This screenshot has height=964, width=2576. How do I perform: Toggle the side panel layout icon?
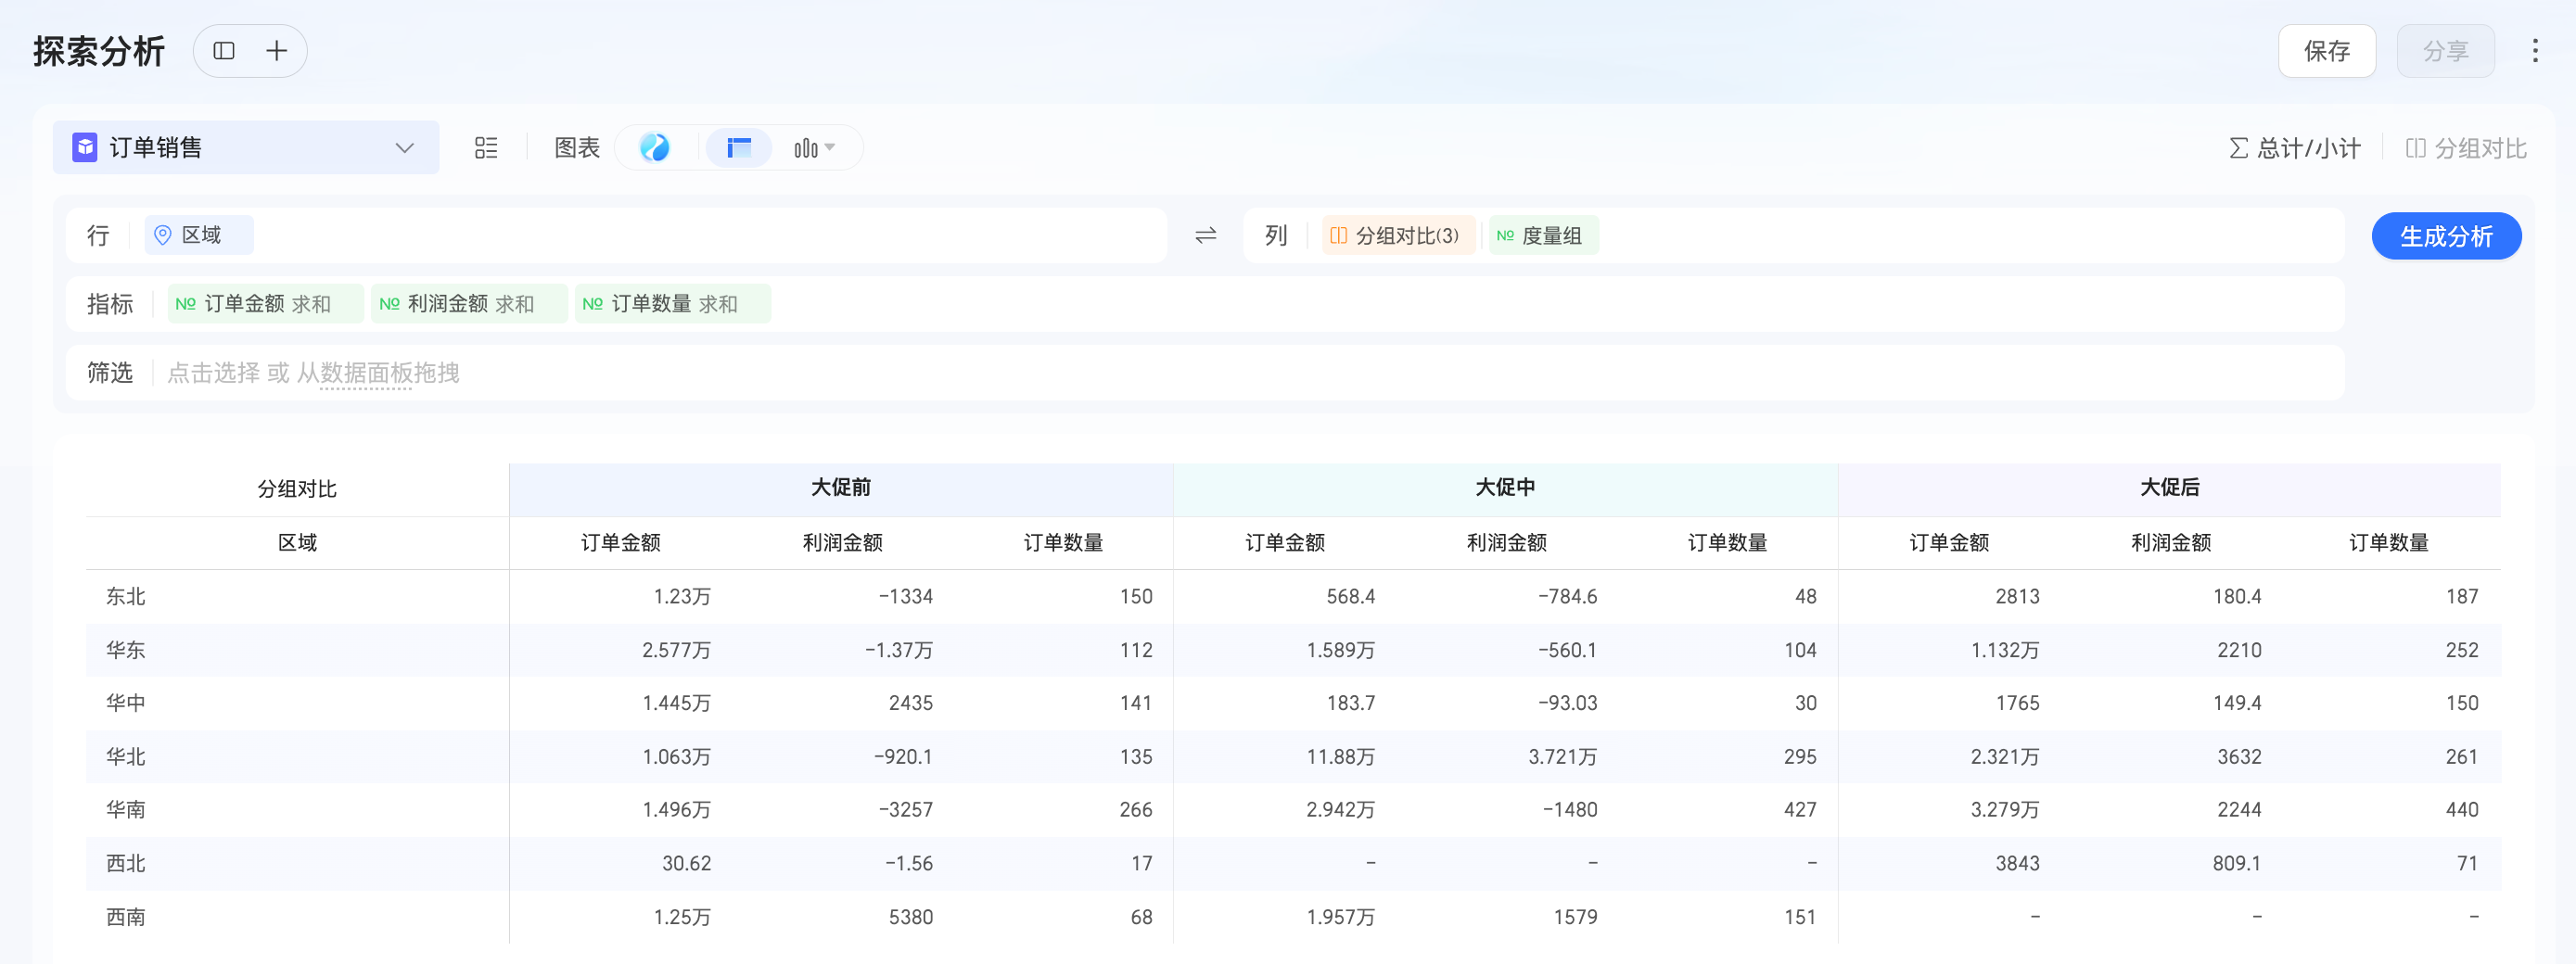pyautogui.click(x=224, y=51)
